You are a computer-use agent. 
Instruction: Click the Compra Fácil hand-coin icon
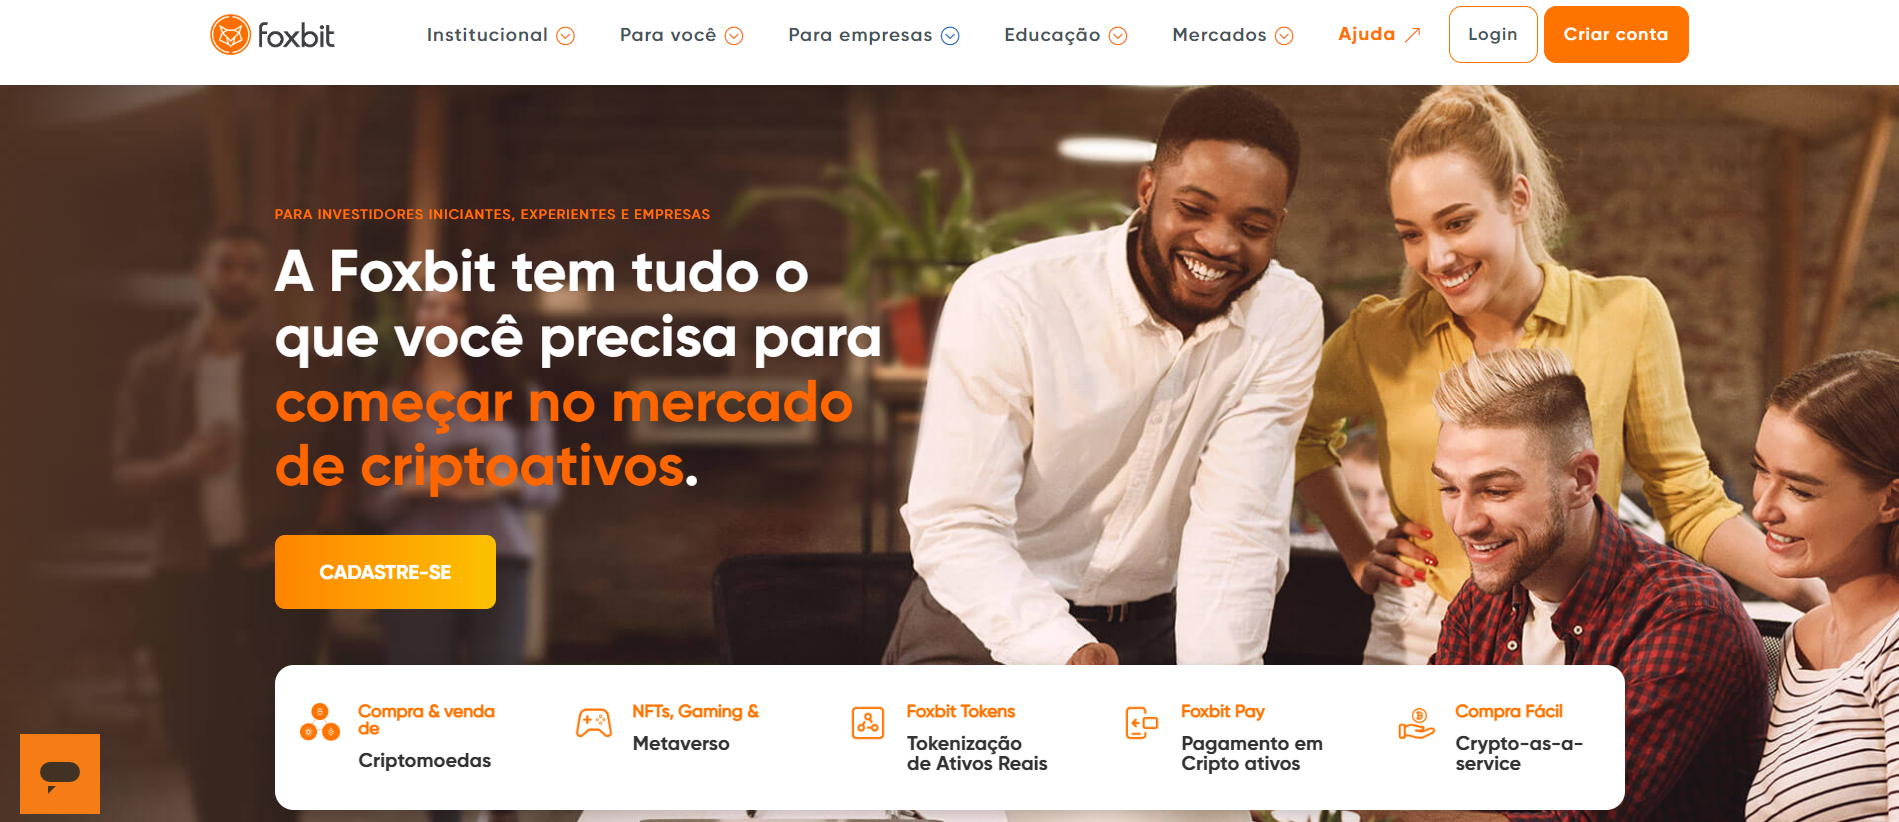coord(1416,723)
